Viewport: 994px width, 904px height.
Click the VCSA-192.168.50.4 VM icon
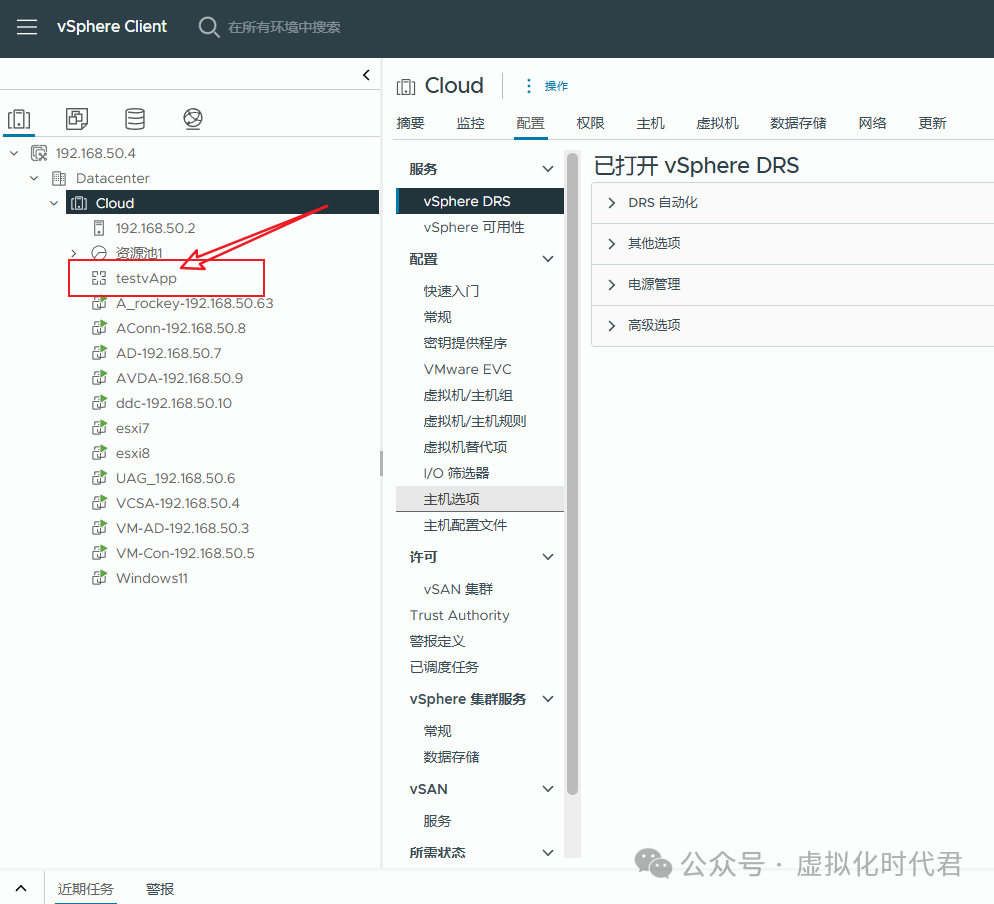tap(100, 503)
